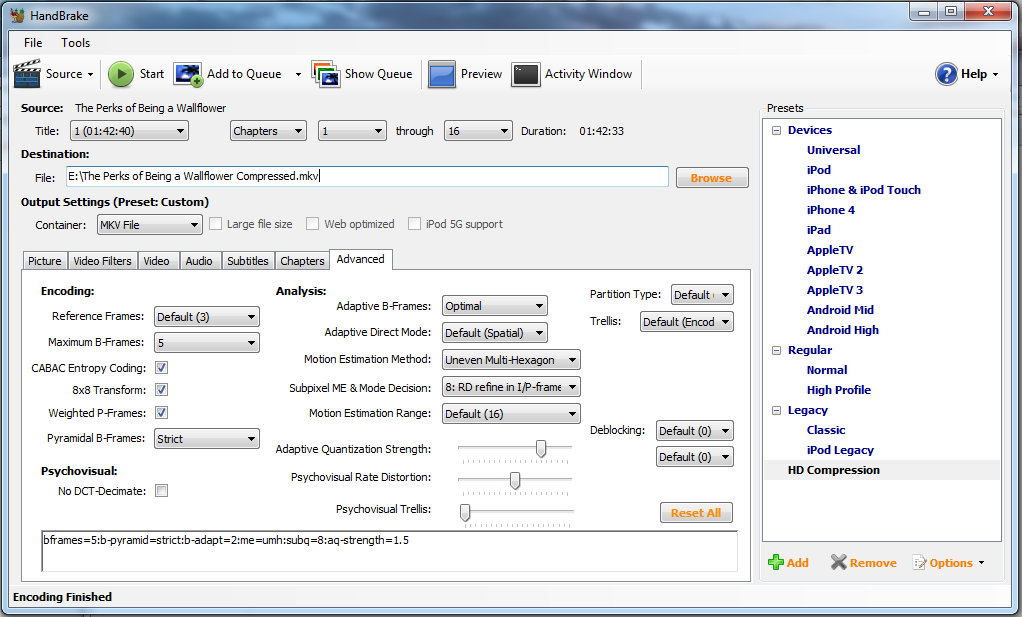This screenshot has width=1022, height=617.
Task: Enable No DCT-Decimate checkbox
Action: (x=161, y=491)
